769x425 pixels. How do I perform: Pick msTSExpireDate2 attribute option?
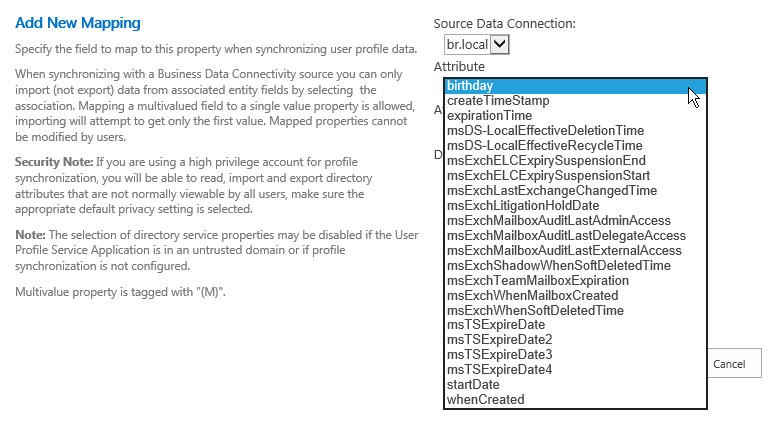coord(575,340)
